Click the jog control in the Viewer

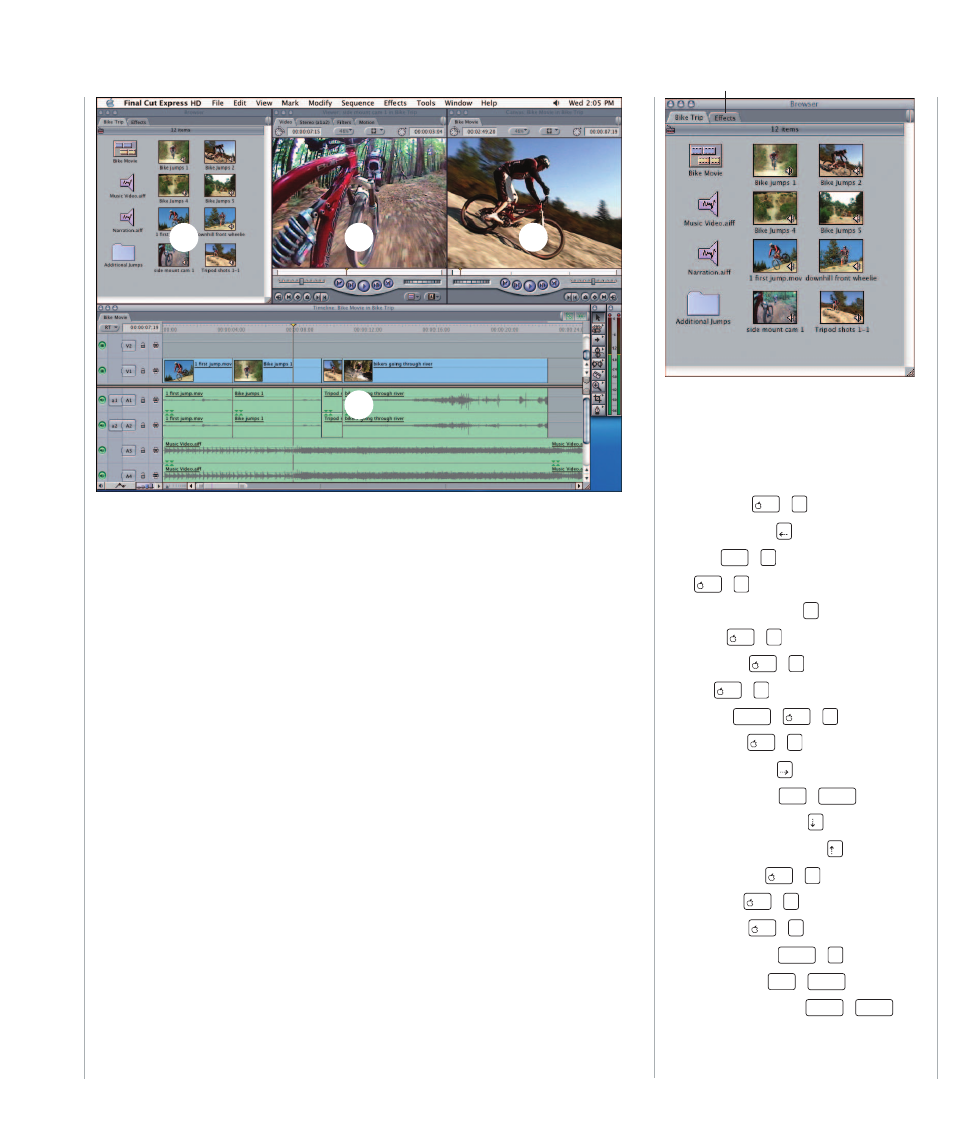pyautogui.click(x=422, y=282)
